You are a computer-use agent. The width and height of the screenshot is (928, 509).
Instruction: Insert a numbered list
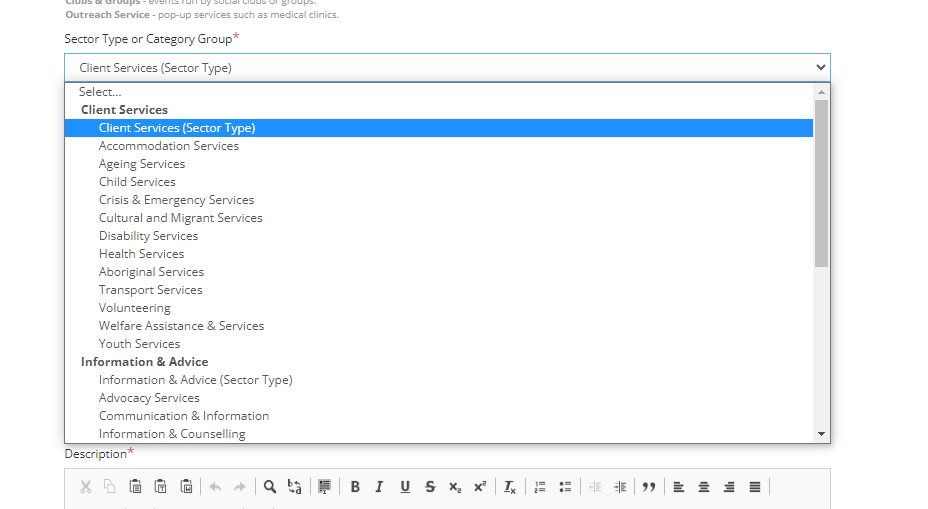(x=540, y=487)
